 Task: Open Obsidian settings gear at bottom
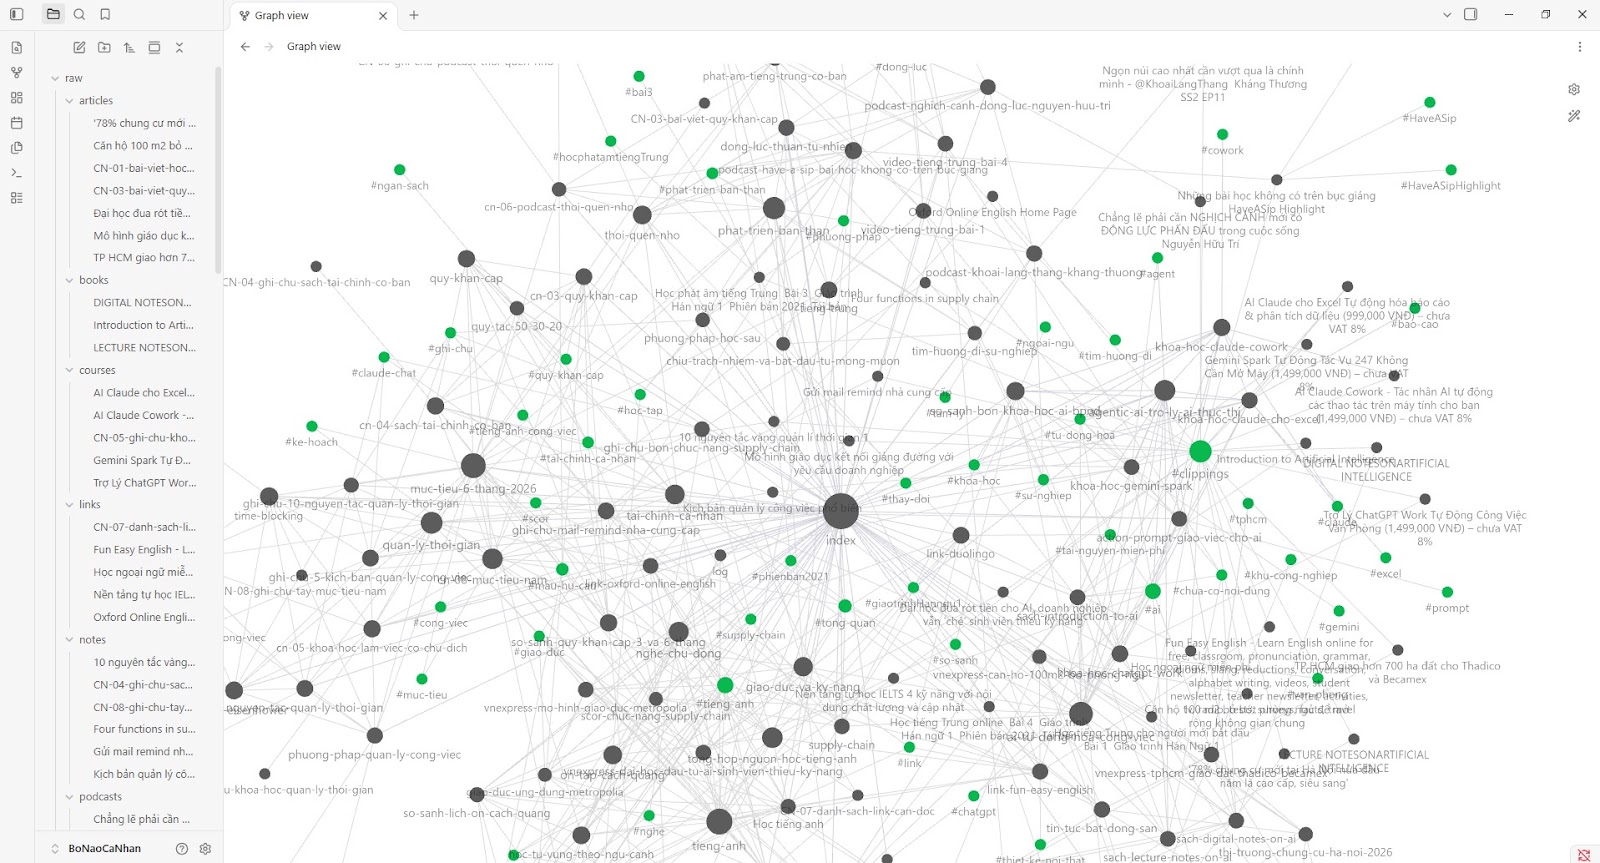pyautogui.click(x=205, y=848)
